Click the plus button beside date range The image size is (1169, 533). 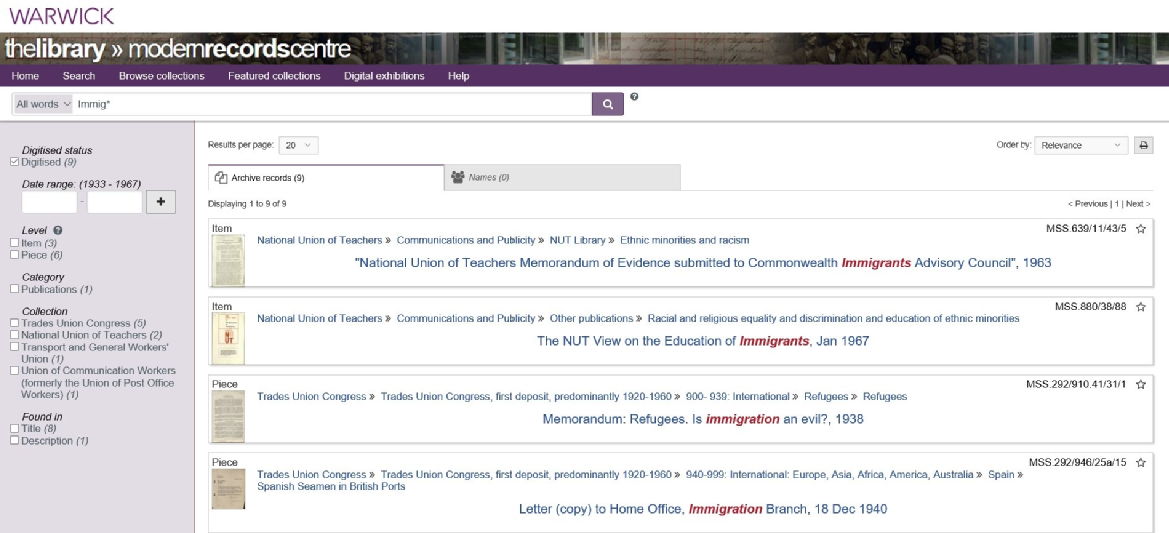click(160, 202)
